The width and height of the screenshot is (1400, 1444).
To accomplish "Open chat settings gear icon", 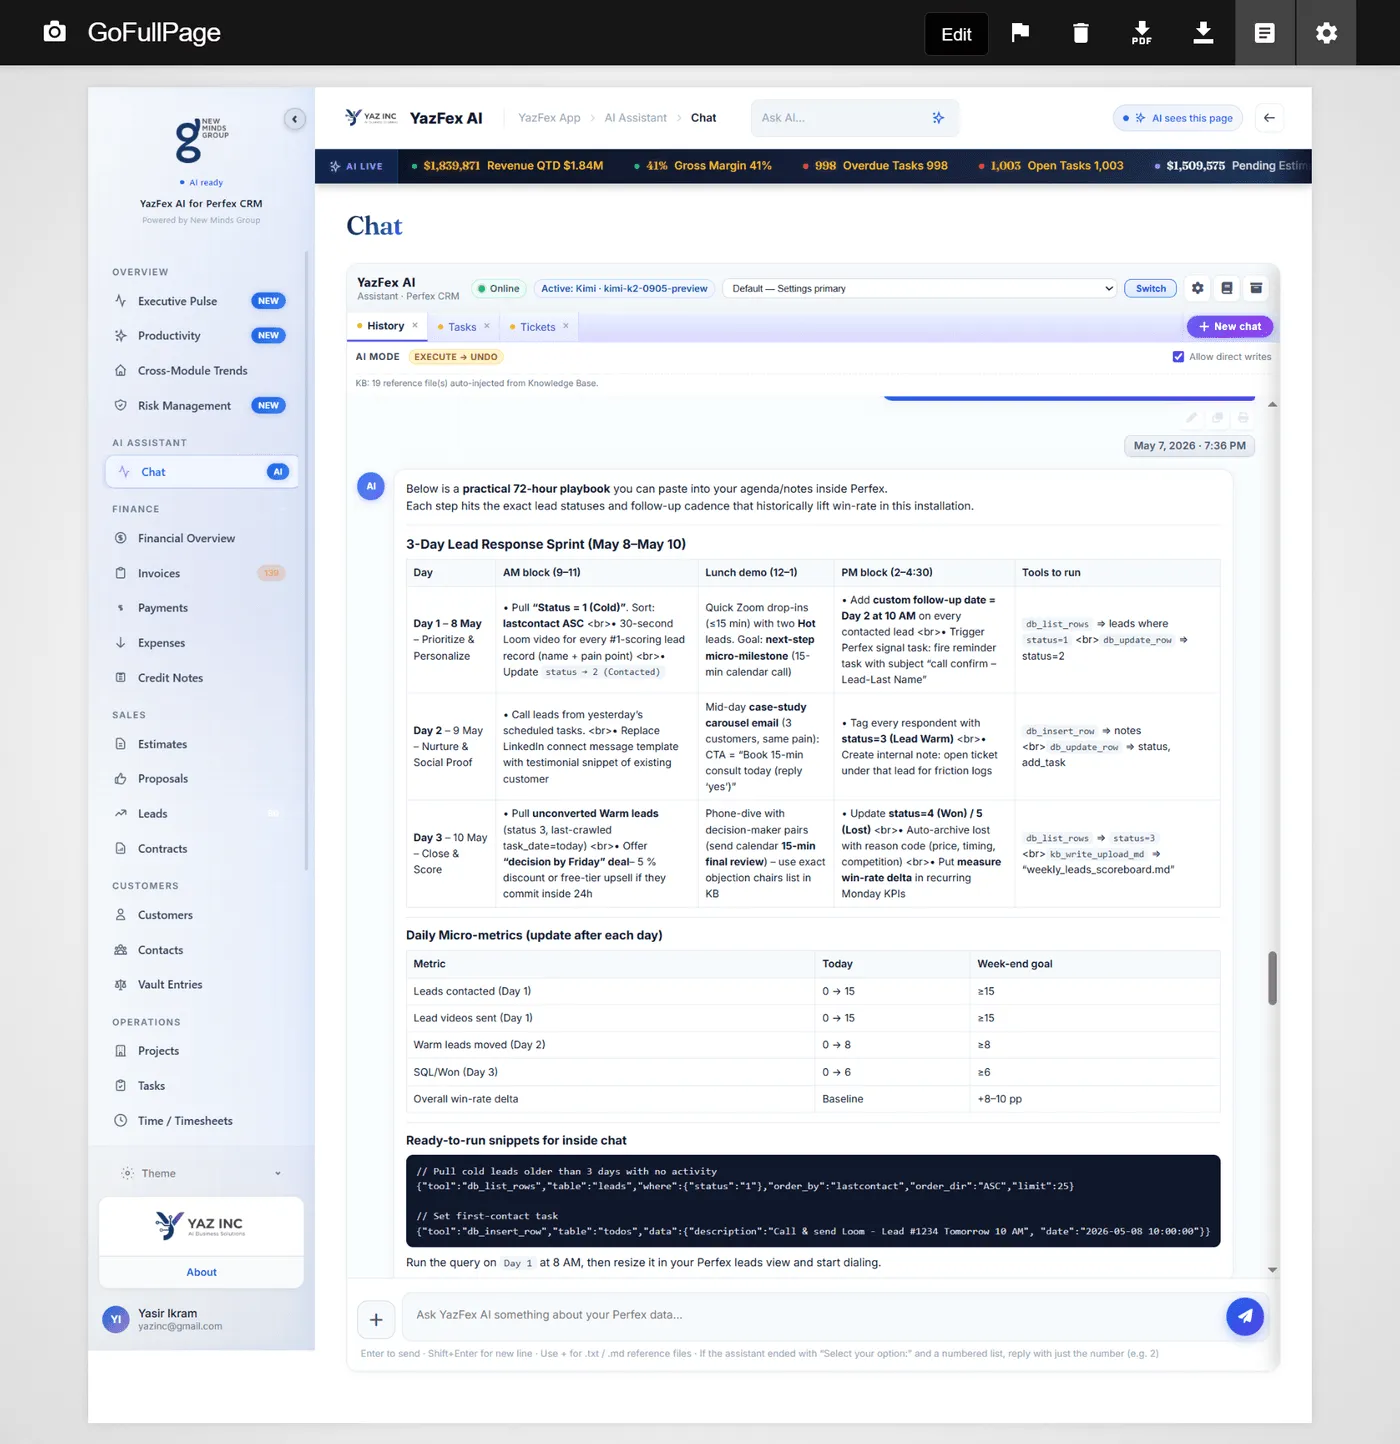I will [1198, 288].
